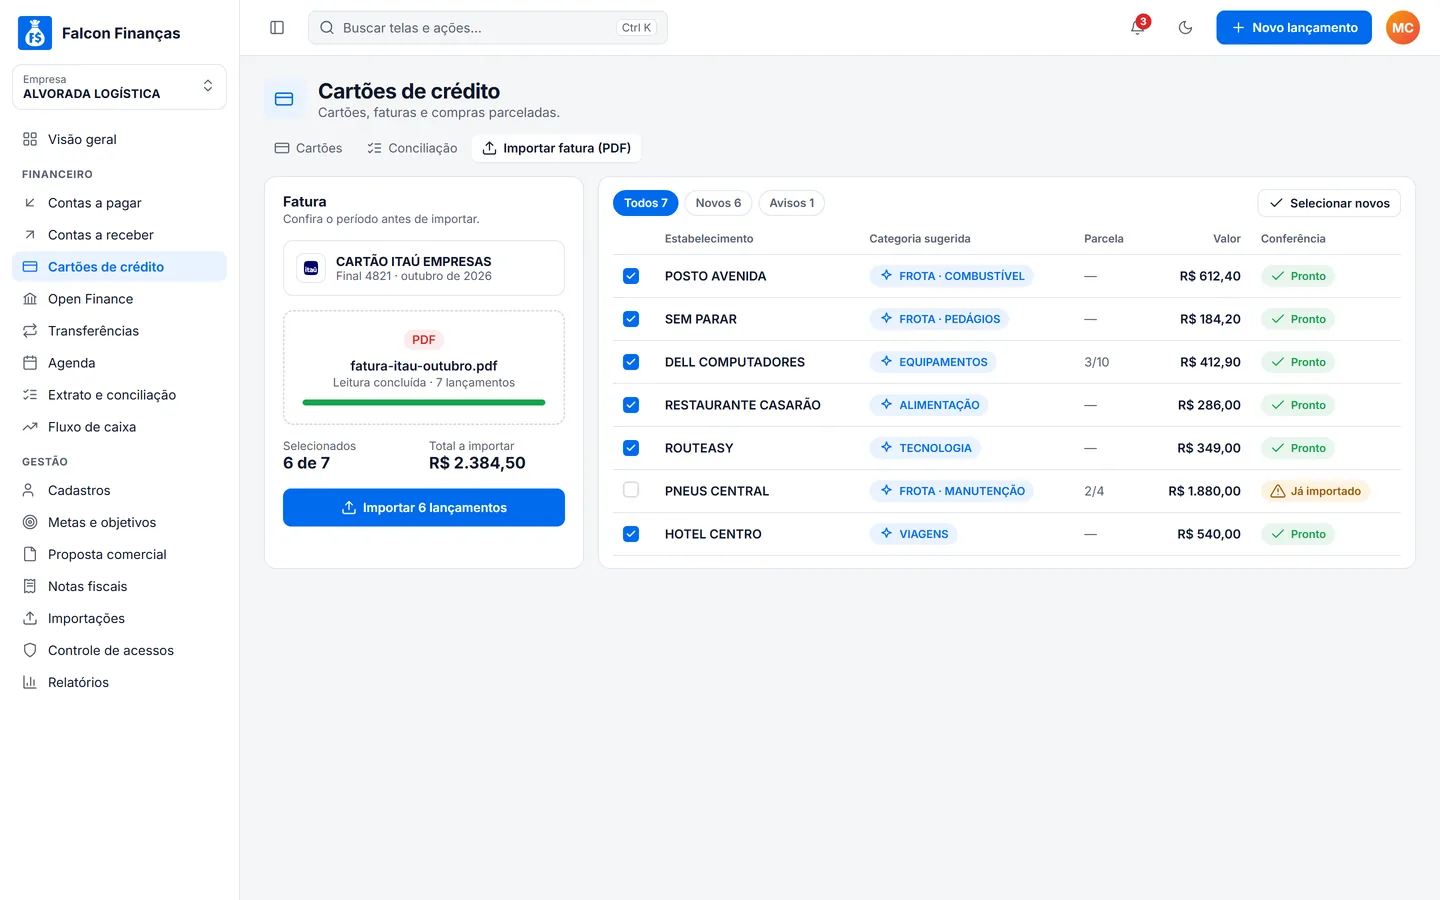Click the R$ 2.384,50 total value
This screenshot has height=900, width=1440.
pos(477,463)
